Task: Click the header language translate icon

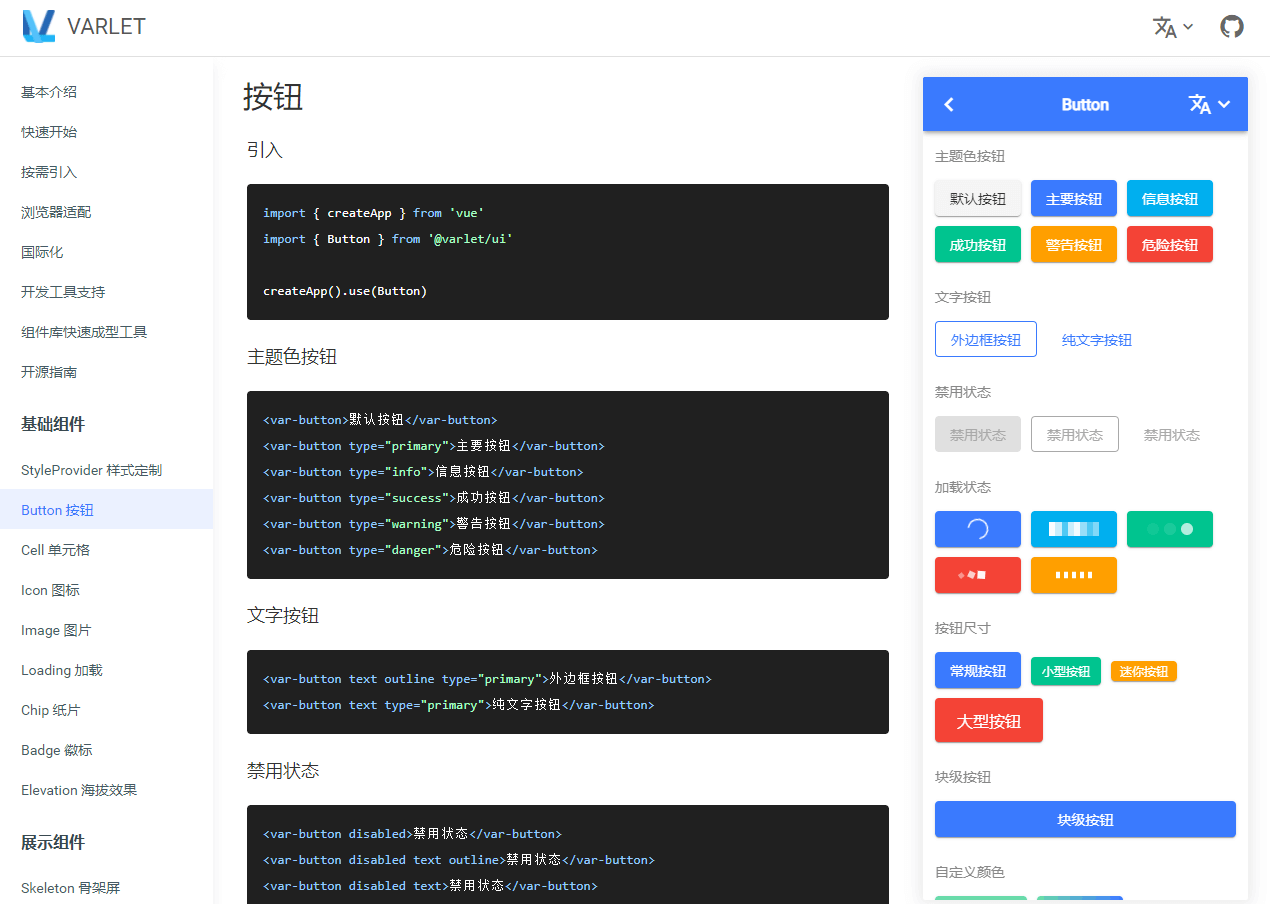Action: coord(1165,27)
